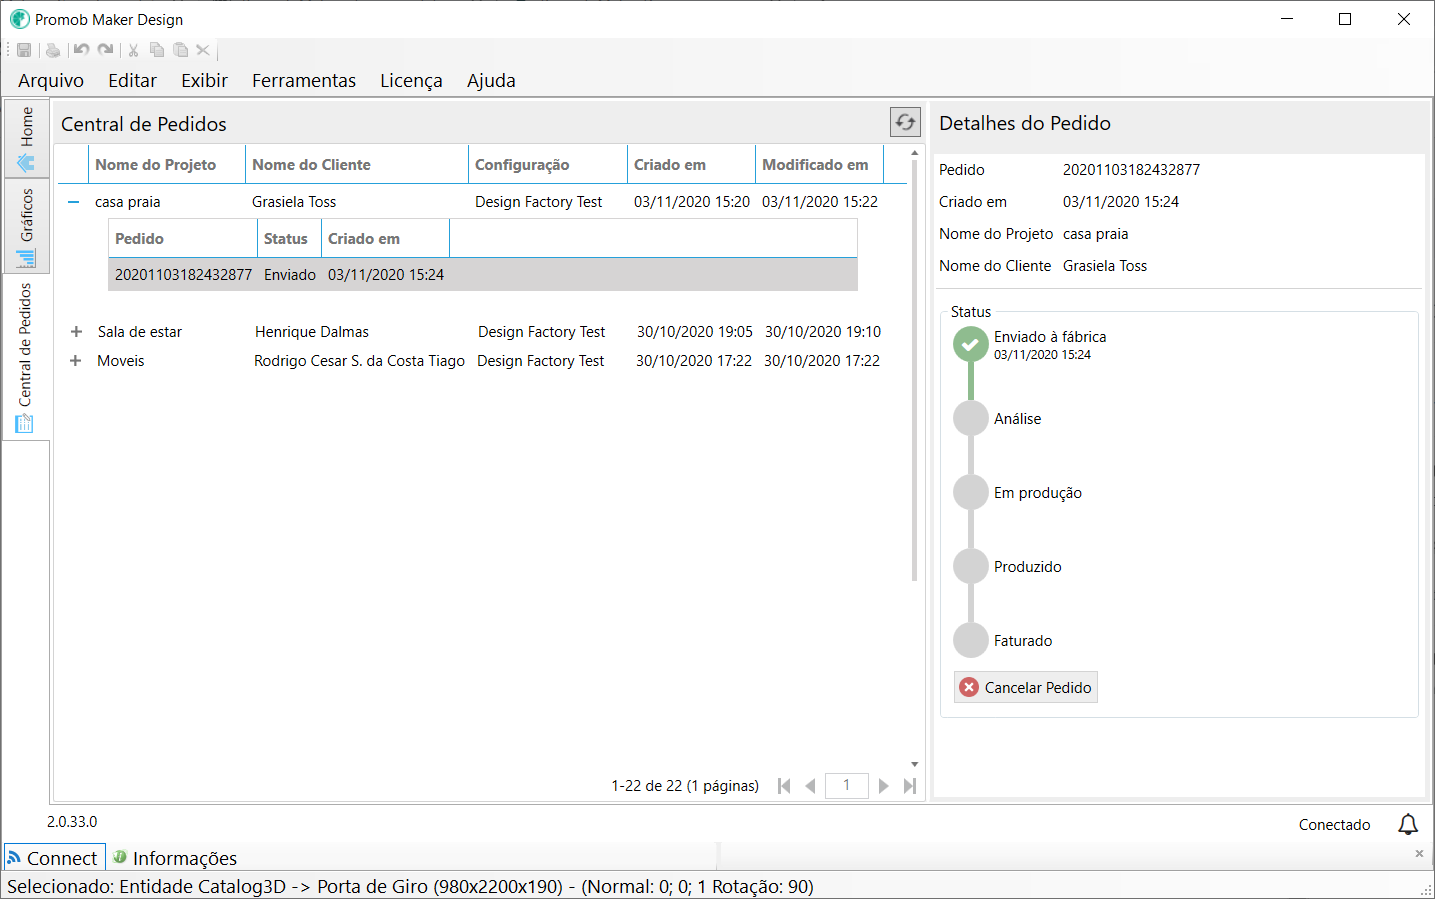Collapse the casa praia project row
Image resolution: width=1435 pixels, height=899 pixels.
[x=73, y=202]
